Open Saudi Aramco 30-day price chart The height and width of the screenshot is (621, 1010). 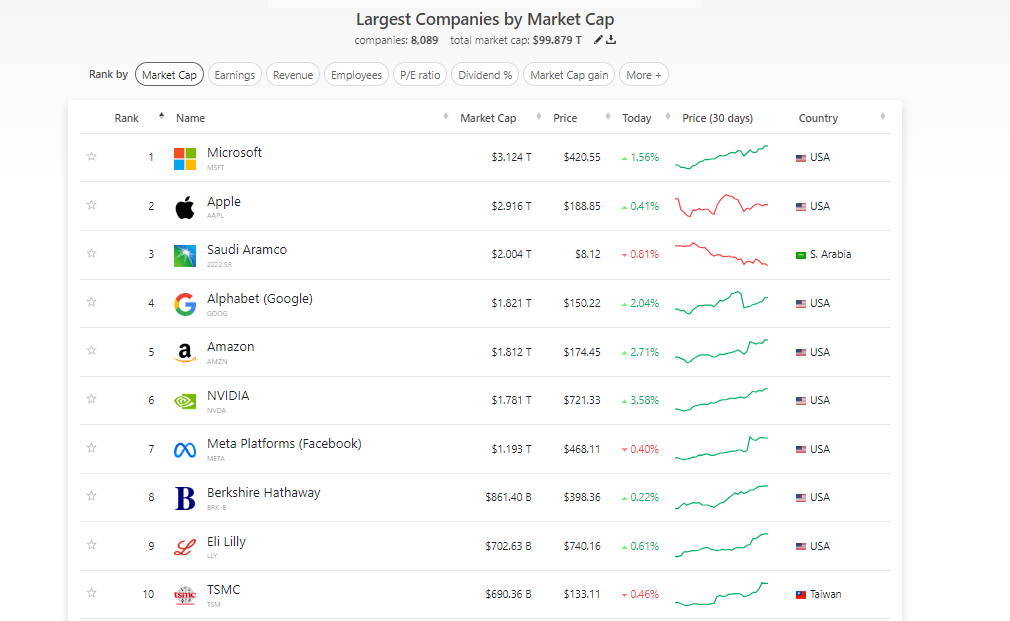coord(721,254)
